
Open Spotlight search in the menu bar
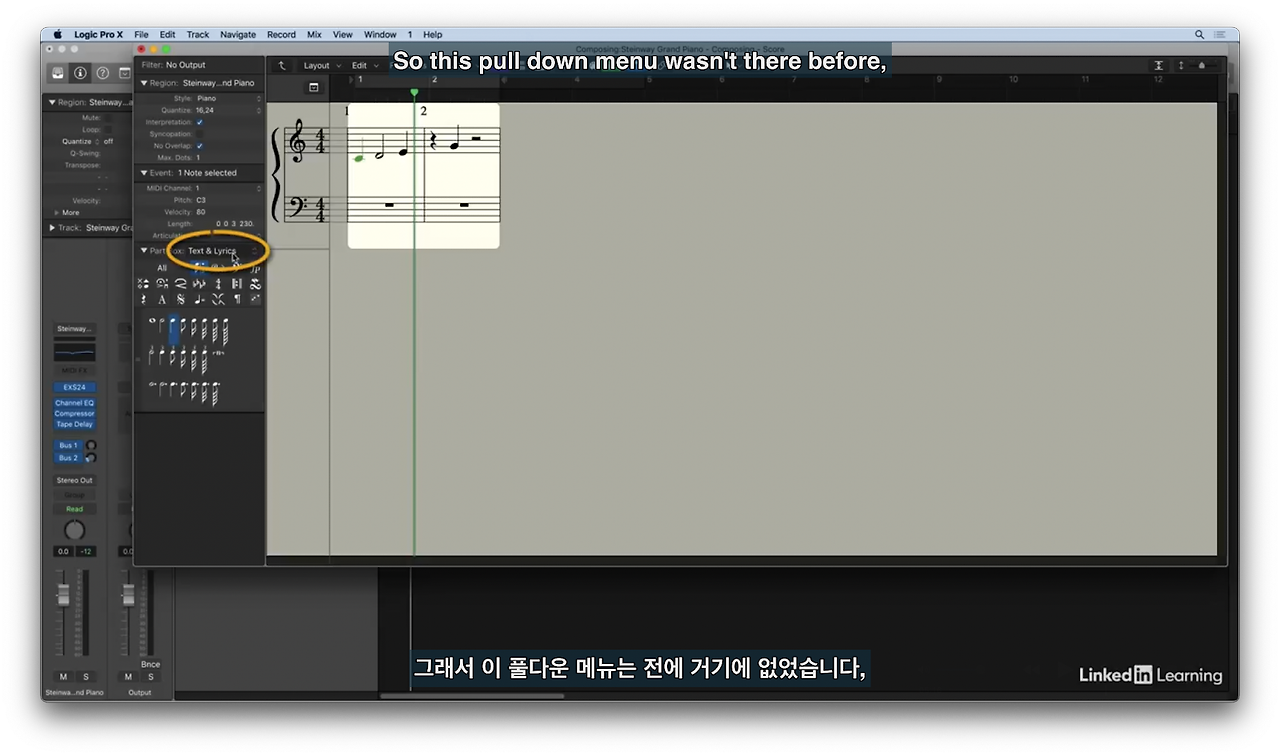(x=1199, y=34)
